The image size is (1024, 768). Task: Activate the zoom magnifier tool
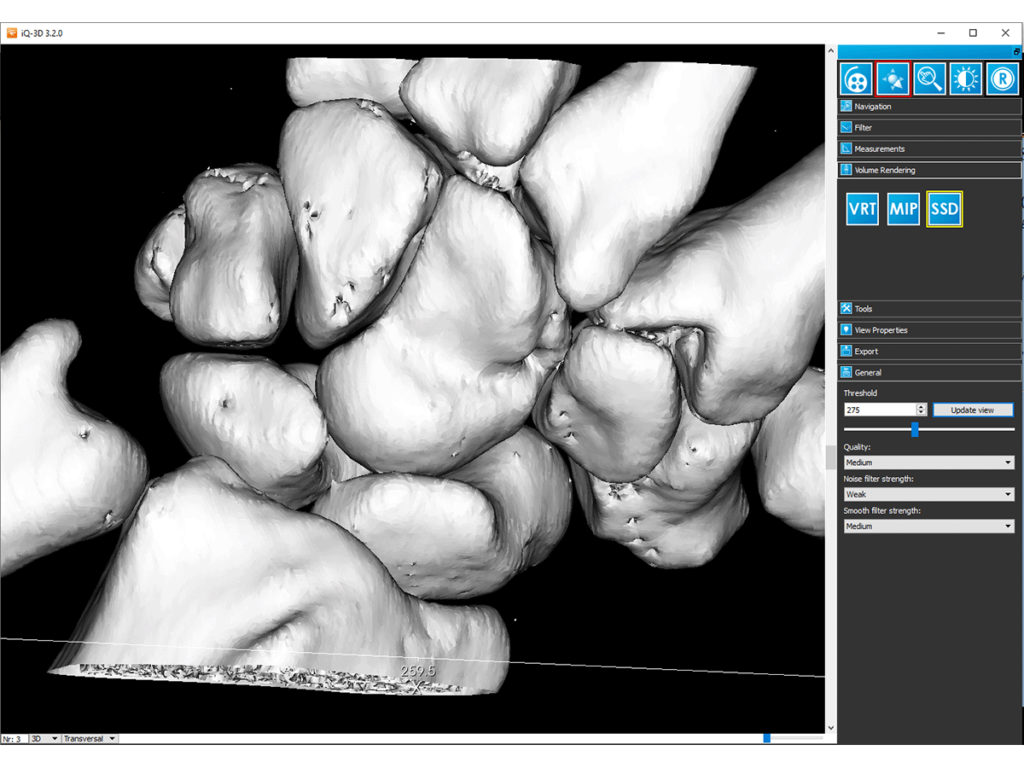[x=929, y=79]
